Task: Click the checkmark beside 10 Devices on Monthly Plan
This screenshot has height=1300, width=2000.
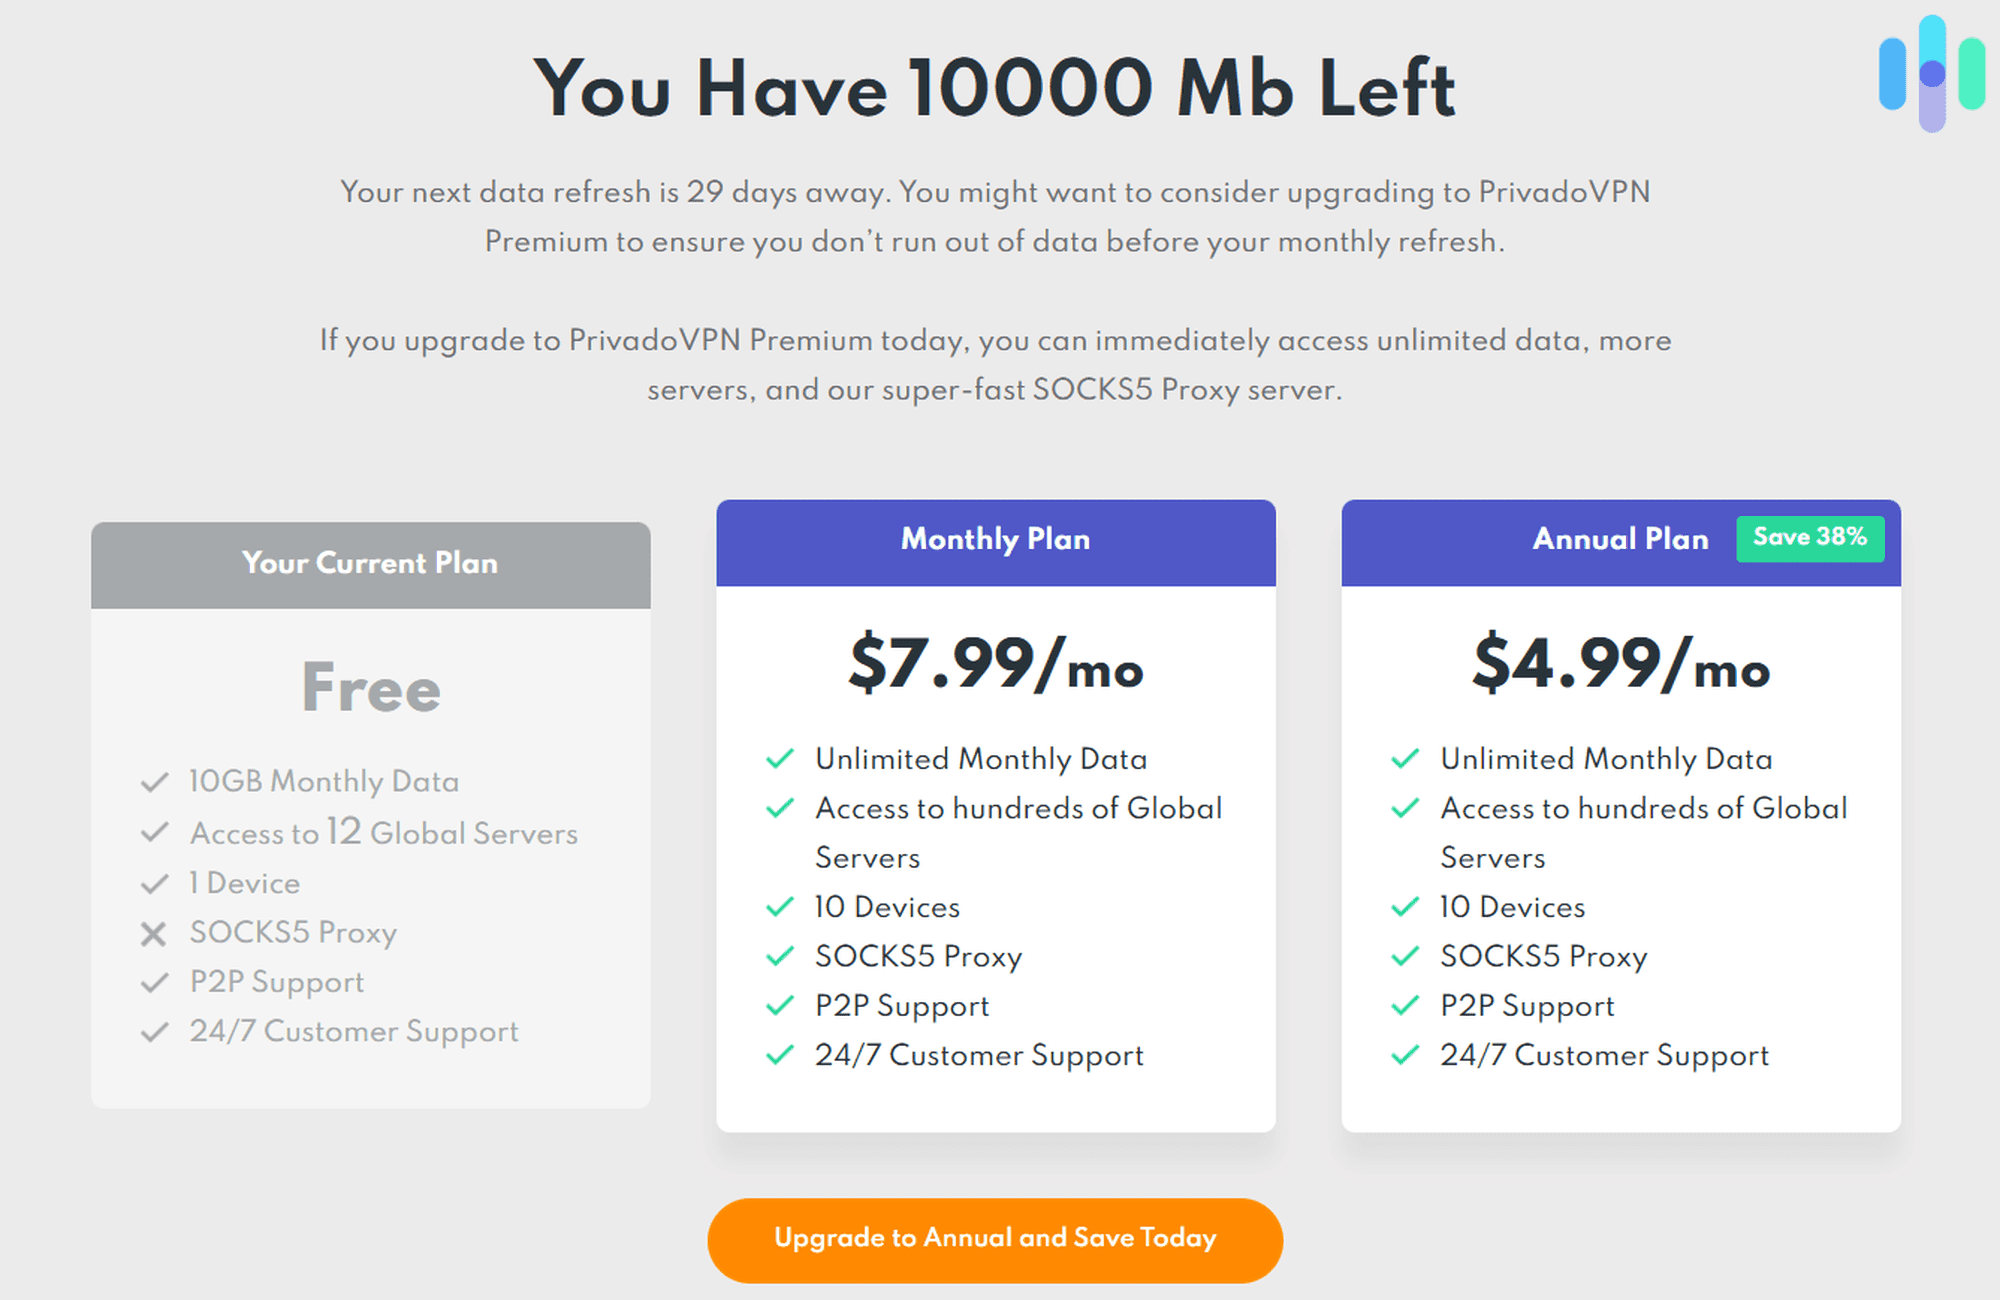Action: tap(781, 908)
